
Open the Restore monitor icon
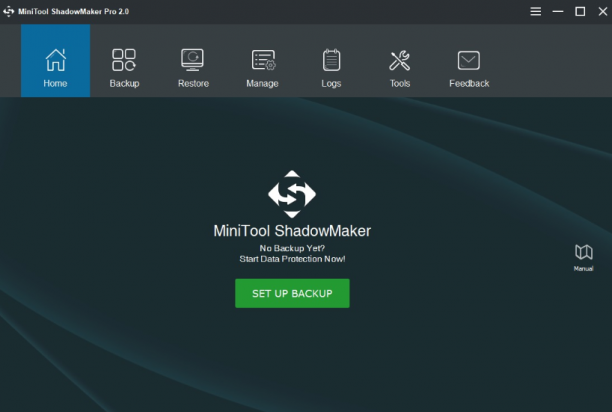[x=192, y=60]
